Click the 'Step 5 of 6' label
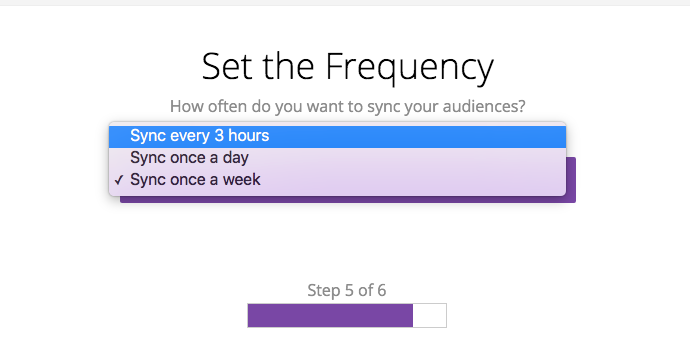 [347, 291]
